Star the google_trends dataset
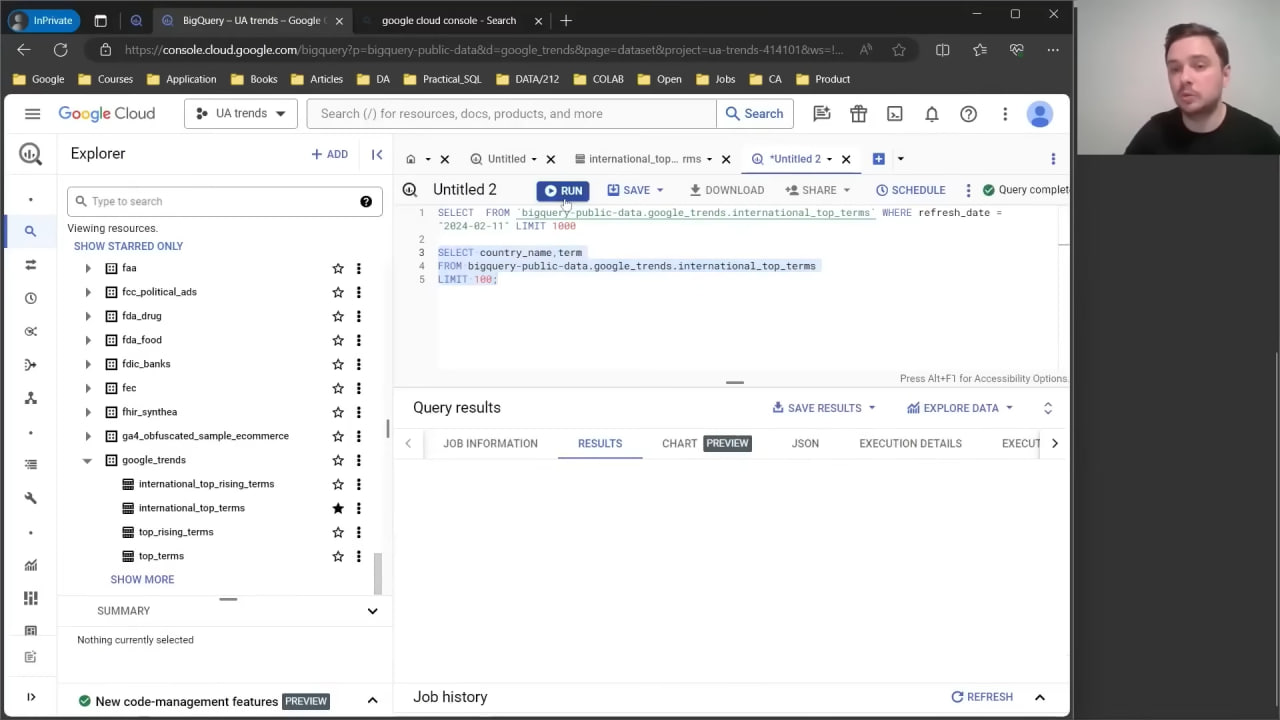 pos(338,460)
